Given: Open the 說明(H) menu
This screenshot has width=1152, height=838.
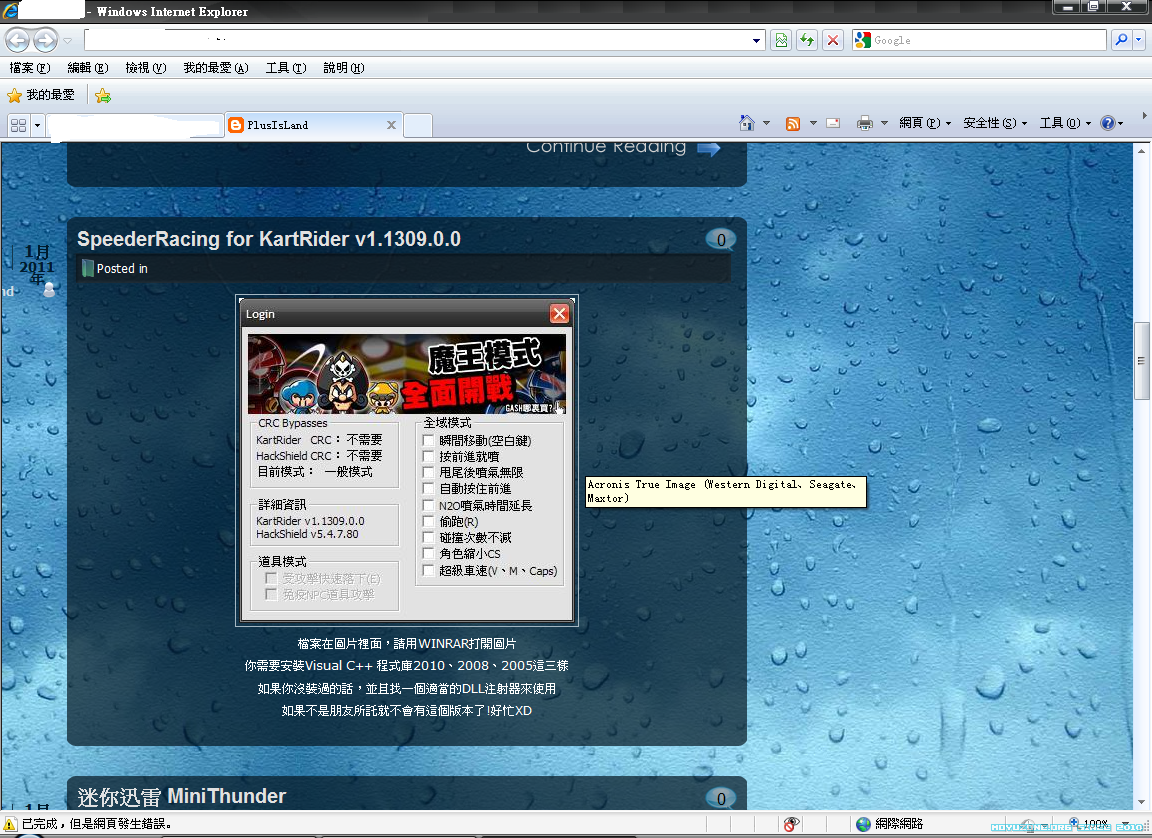Looking at the screenshot, I should [344, 68].
